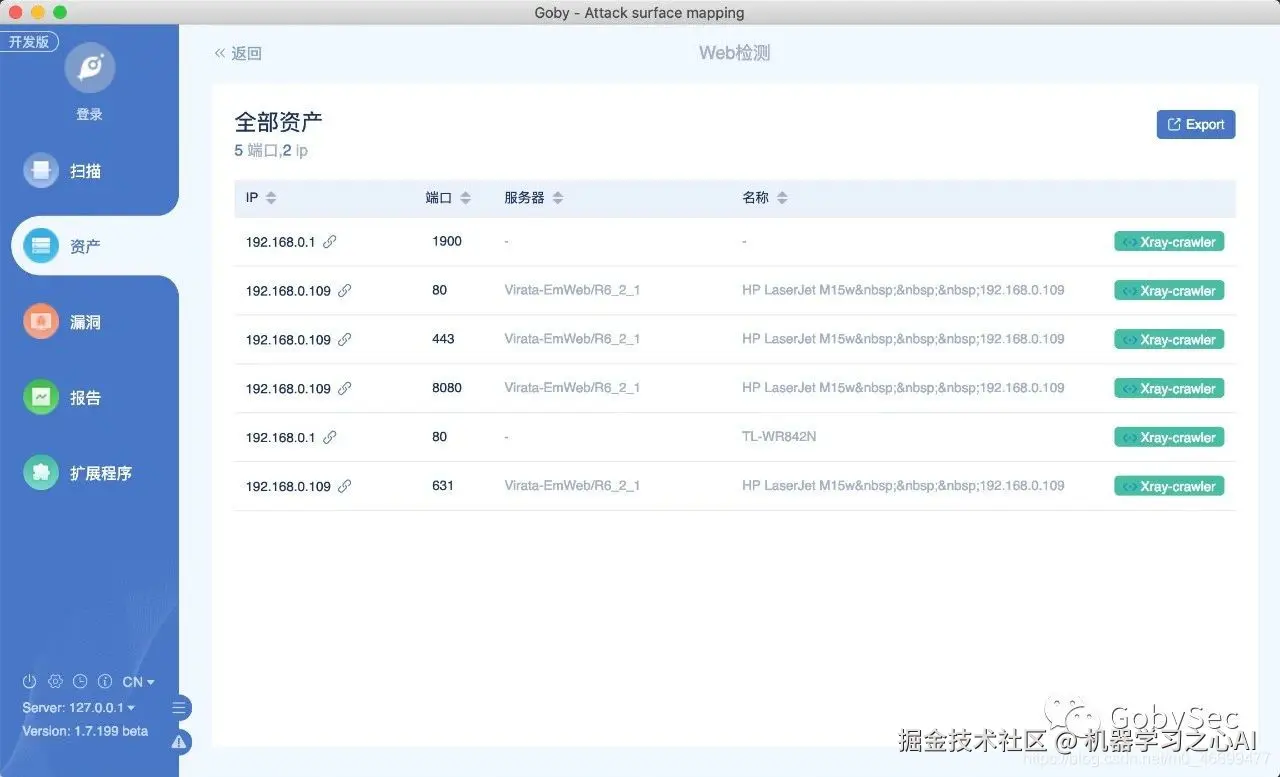Toggle the sidebar hamburger collapse button
The height and width of the screenshot is (777, 1280).
(x=179, y=708)
